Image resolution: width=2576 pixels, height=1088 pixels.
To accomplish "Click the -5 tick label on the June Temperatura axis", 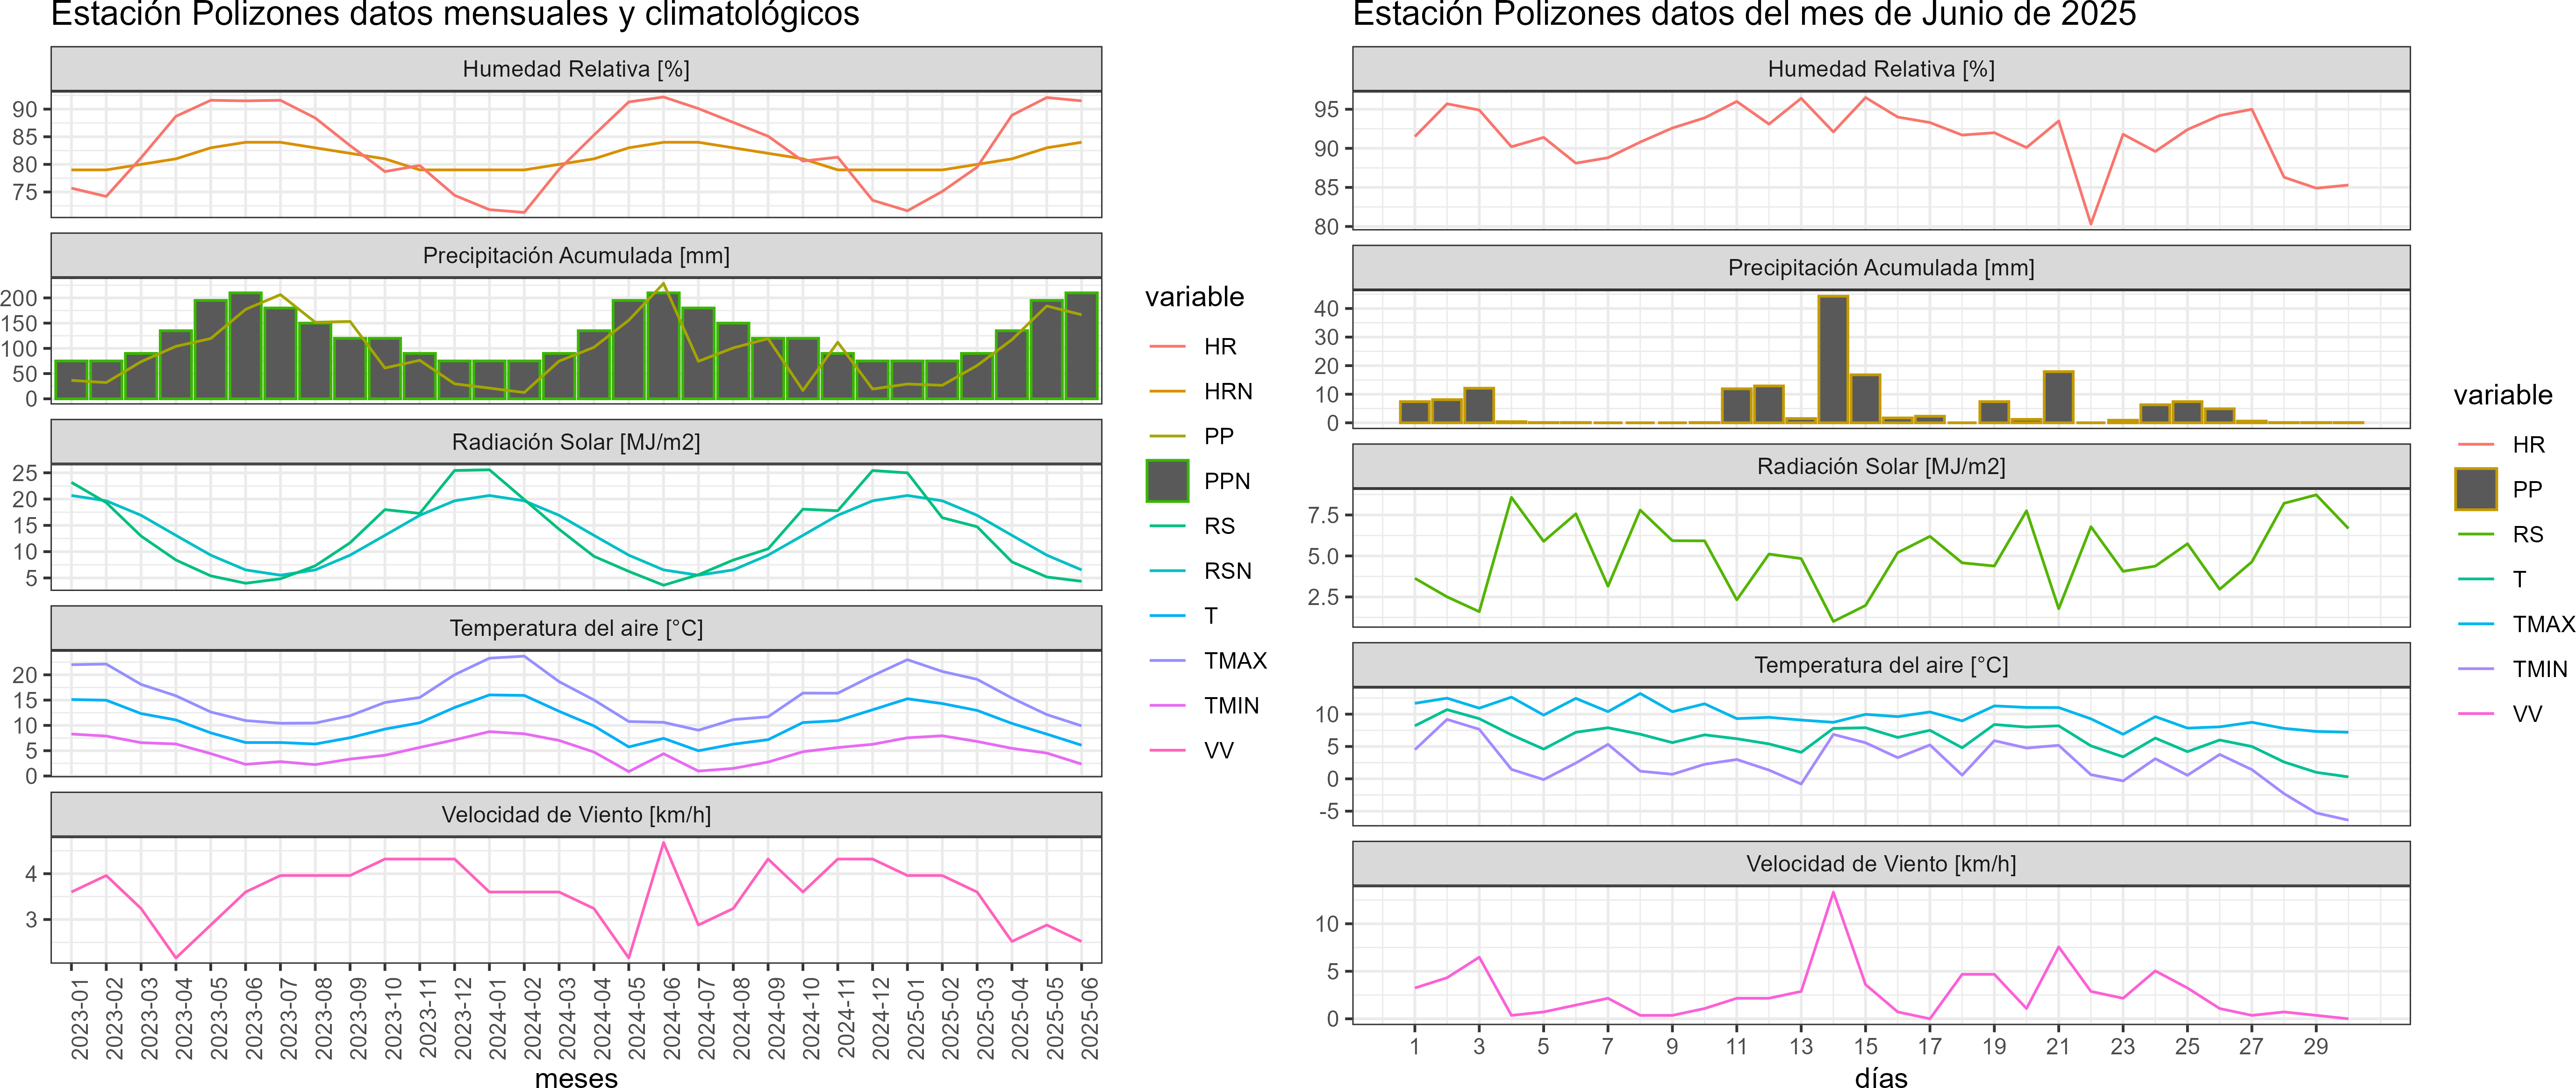I will coord(1328,812).
